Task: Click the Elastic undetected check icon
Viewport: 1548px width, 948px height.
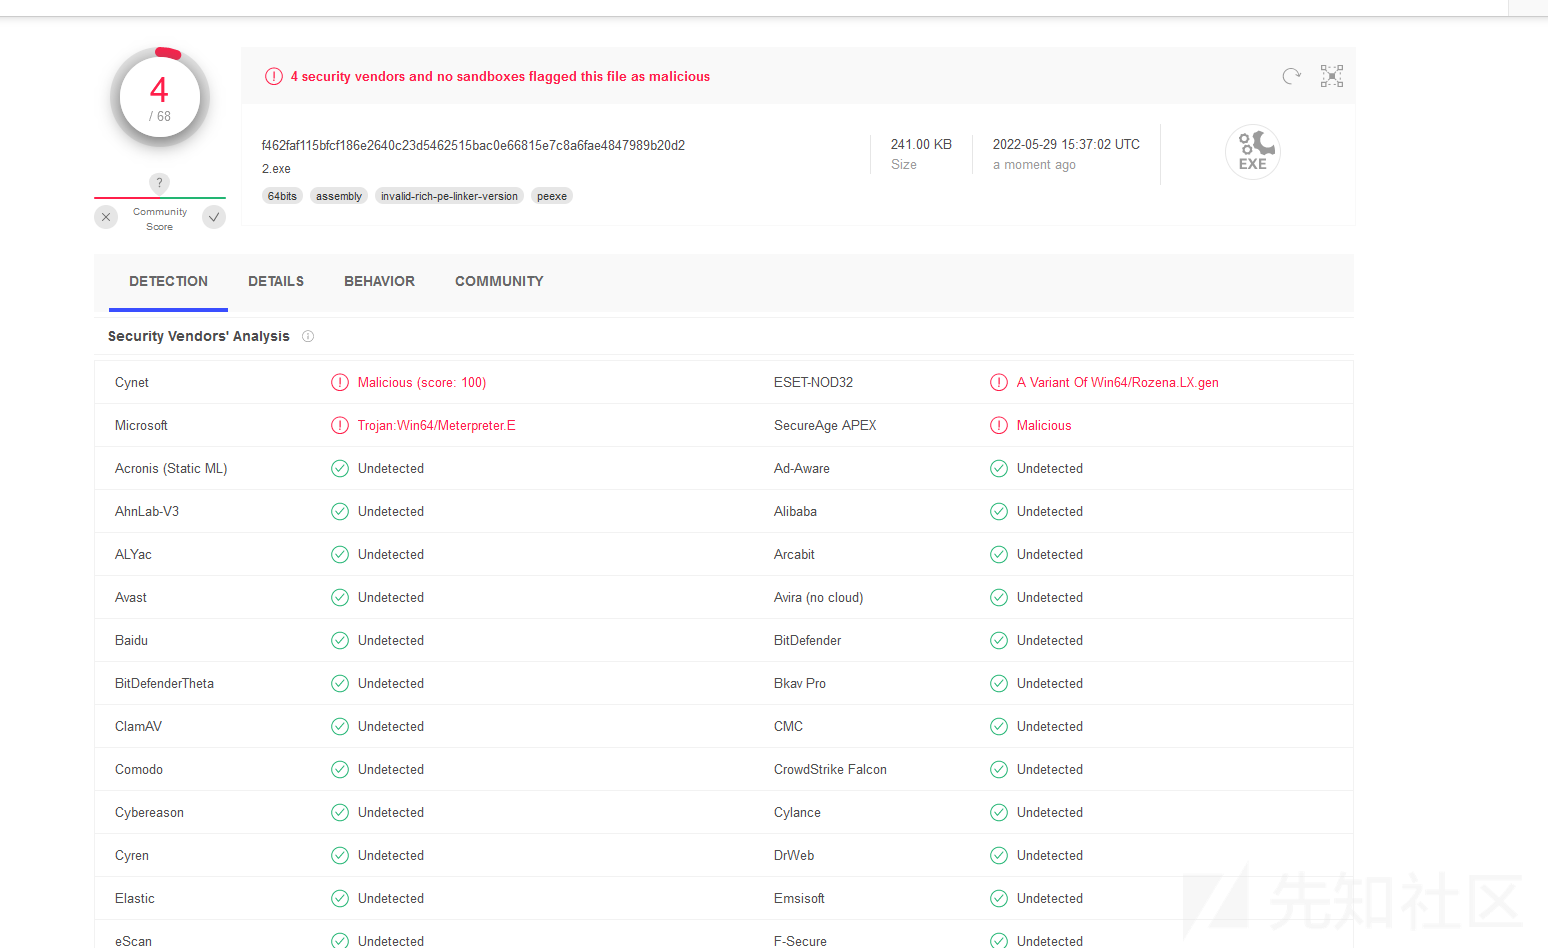Action: point(340,898)
